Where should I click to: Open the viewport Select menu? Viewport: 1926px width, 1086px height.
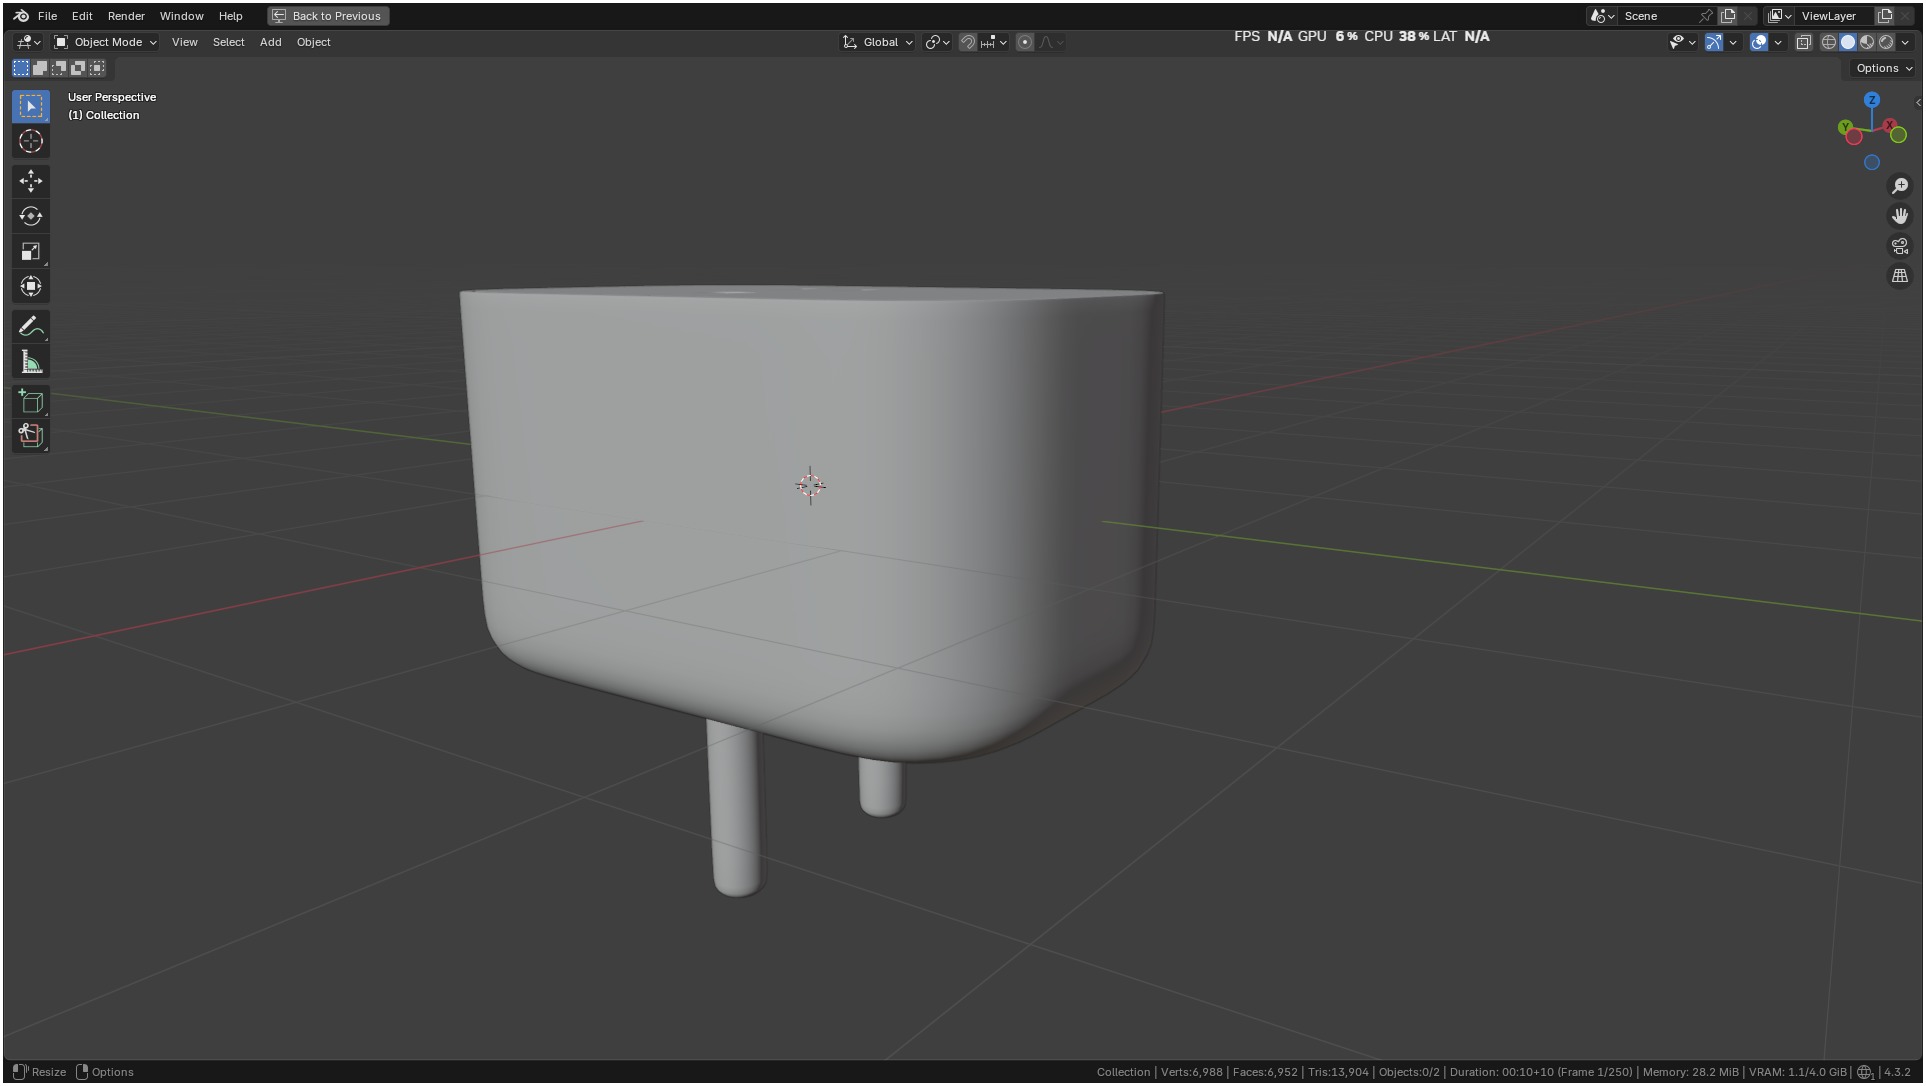click(x=228, y=42)
